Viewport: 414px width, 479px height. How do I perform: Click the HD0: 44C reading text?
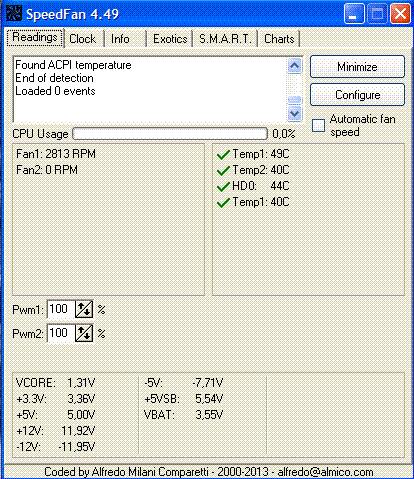261,186
